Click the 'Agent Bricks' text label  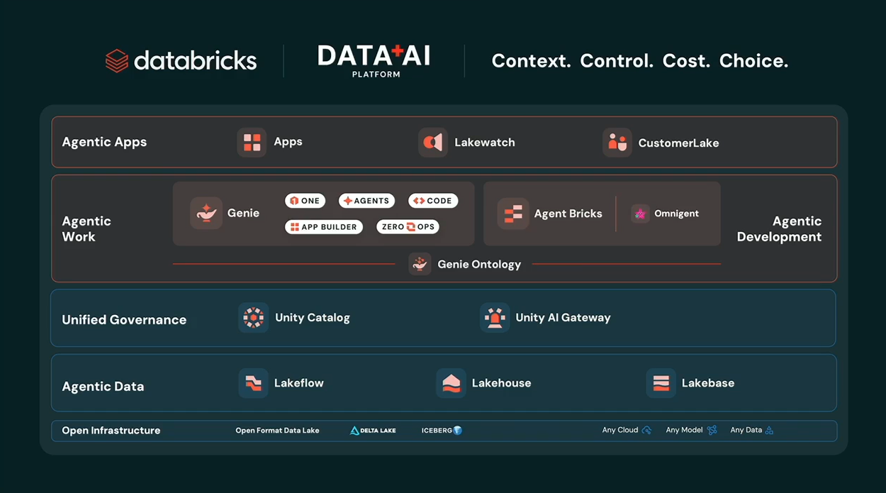(x=568, y=214)
